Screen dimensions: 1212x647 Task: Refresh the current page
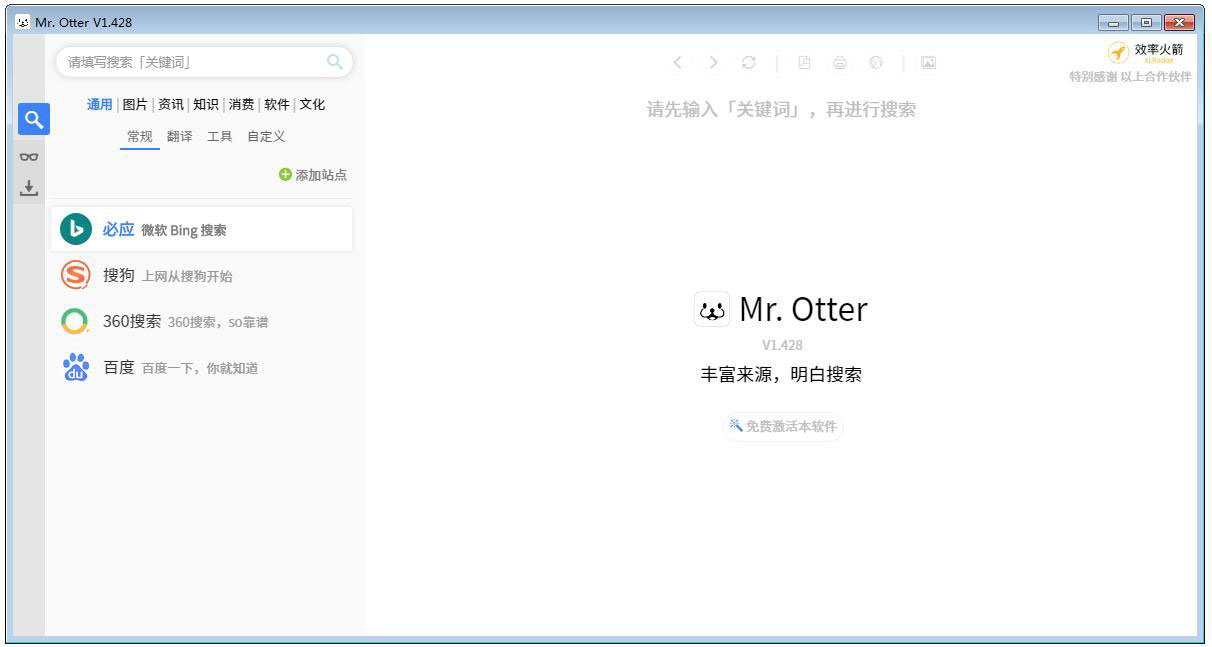[x=749, y=62]
